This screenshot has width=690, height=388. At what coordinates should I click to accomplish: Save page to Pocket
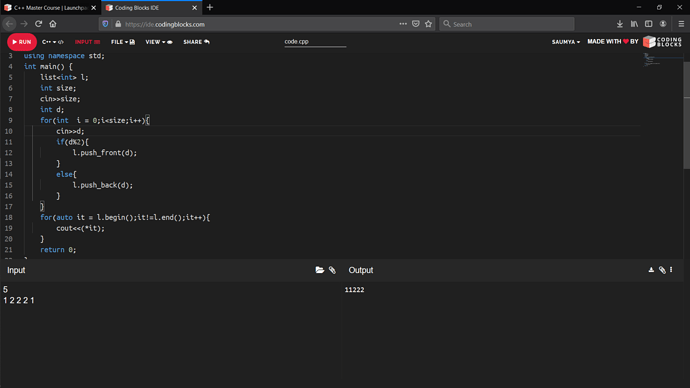(x=416, y=24)
